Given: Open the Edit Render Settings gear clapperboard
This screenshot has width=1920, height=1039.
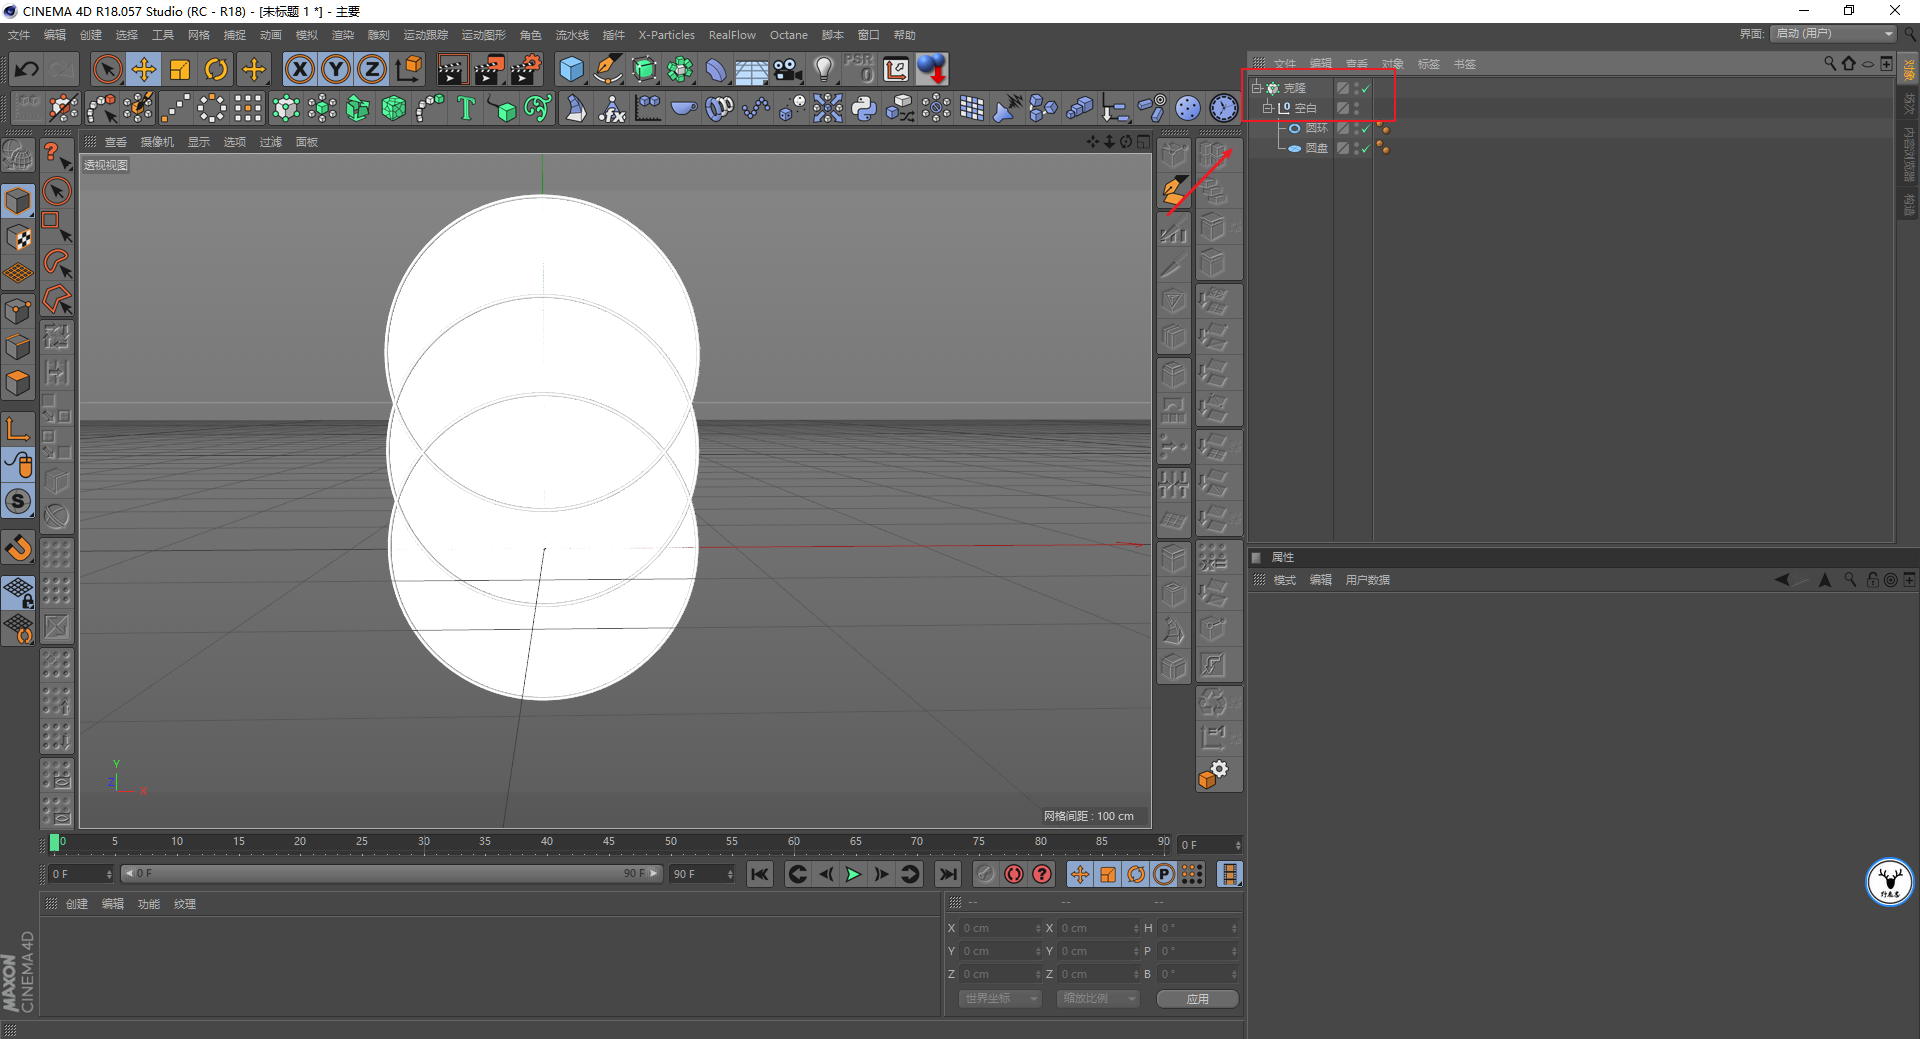Looking at the screenshot, I should 526,69.
